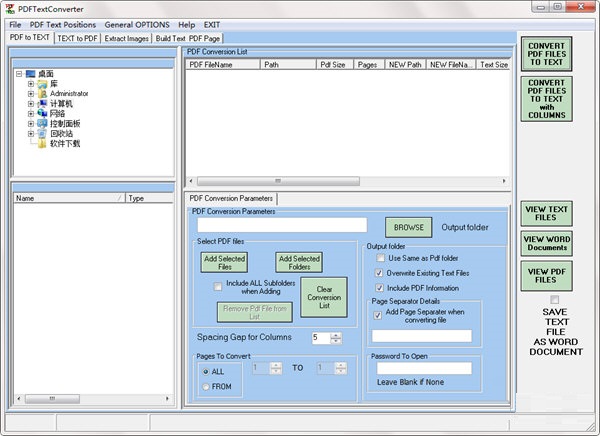Click the VIEW WORD Documents button

(546, 243)
